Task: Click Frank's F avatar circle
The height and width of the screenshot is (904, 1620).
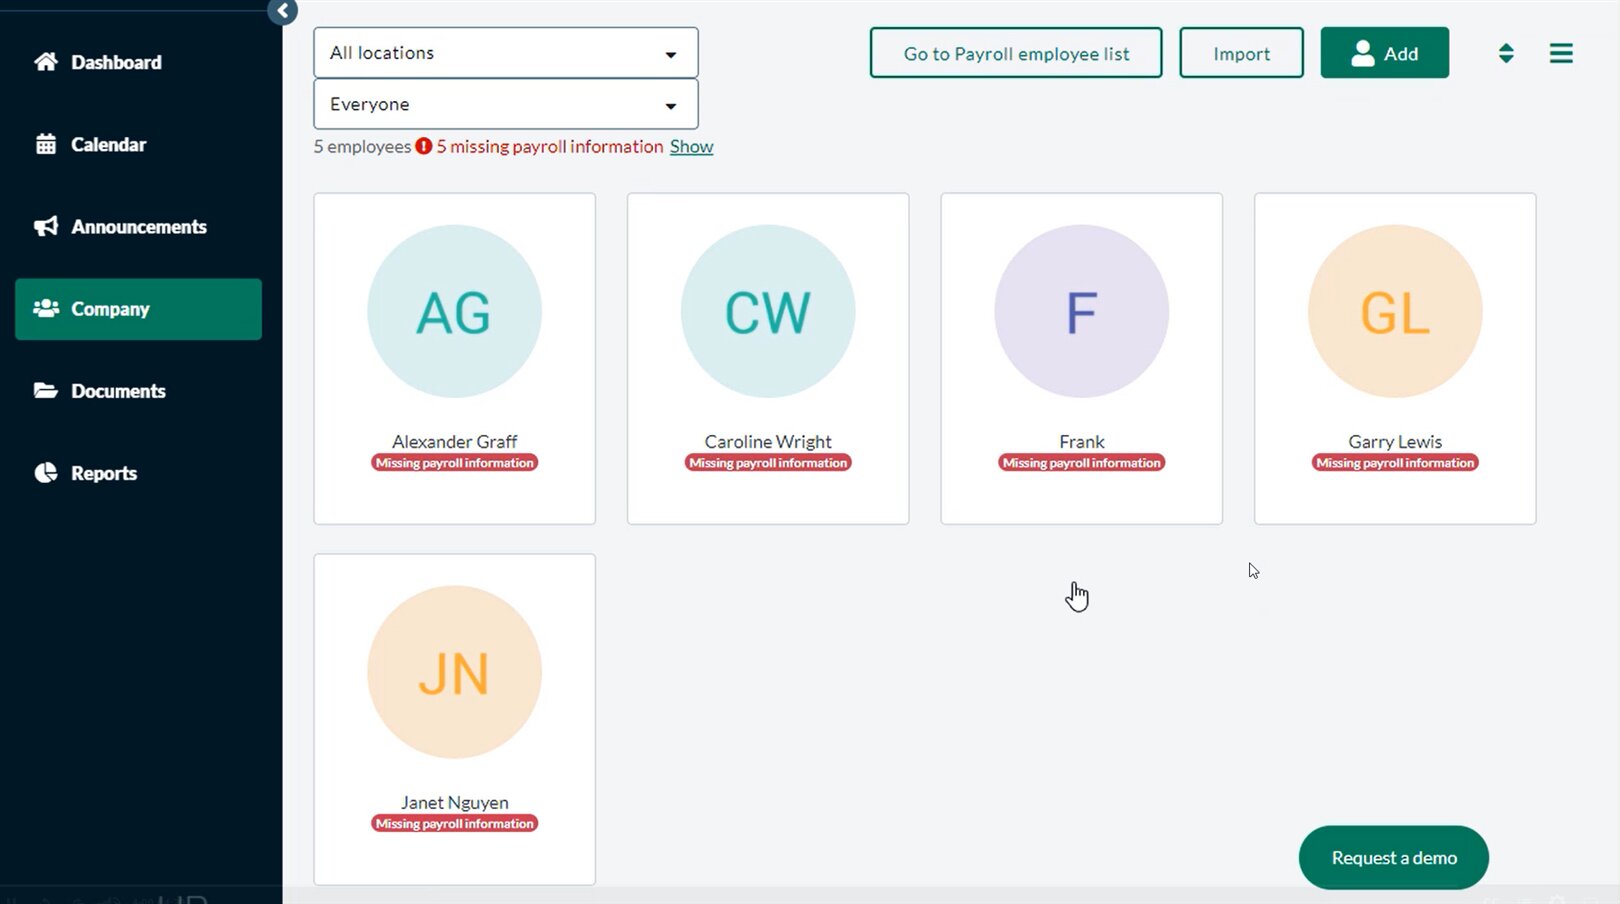Action: pyautogui.click(x=1081, y=311)
